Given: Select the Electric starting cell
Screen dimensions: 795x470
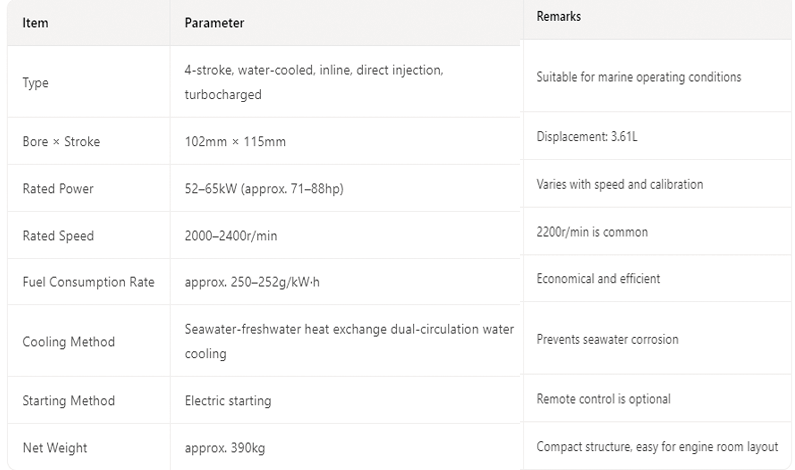Looking at the screenshot, I should click(x=228, y=401).
